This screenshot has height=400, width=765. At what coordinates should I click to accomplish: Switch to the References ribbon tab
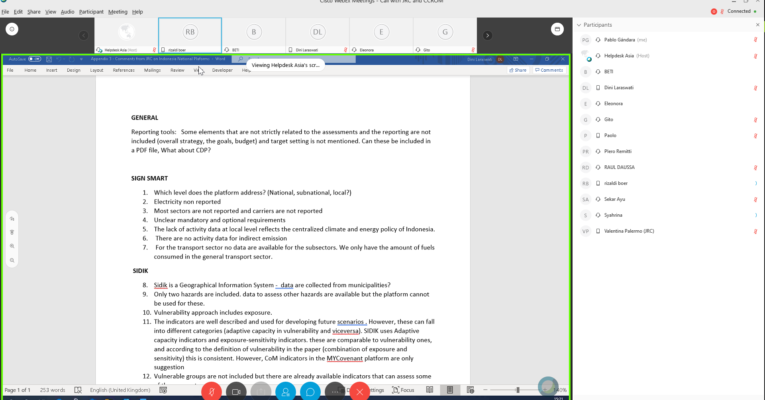tap(123, 71)
